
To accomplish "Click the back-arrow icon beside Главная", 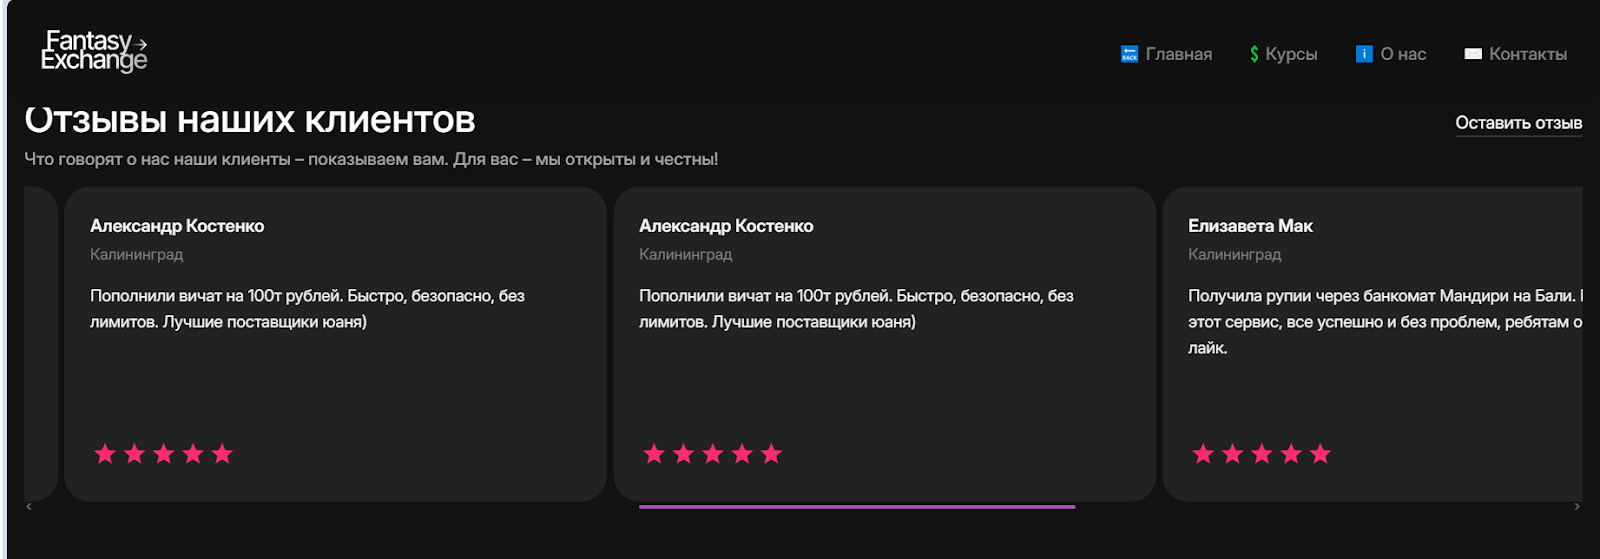I will [x=1129, y=54].
